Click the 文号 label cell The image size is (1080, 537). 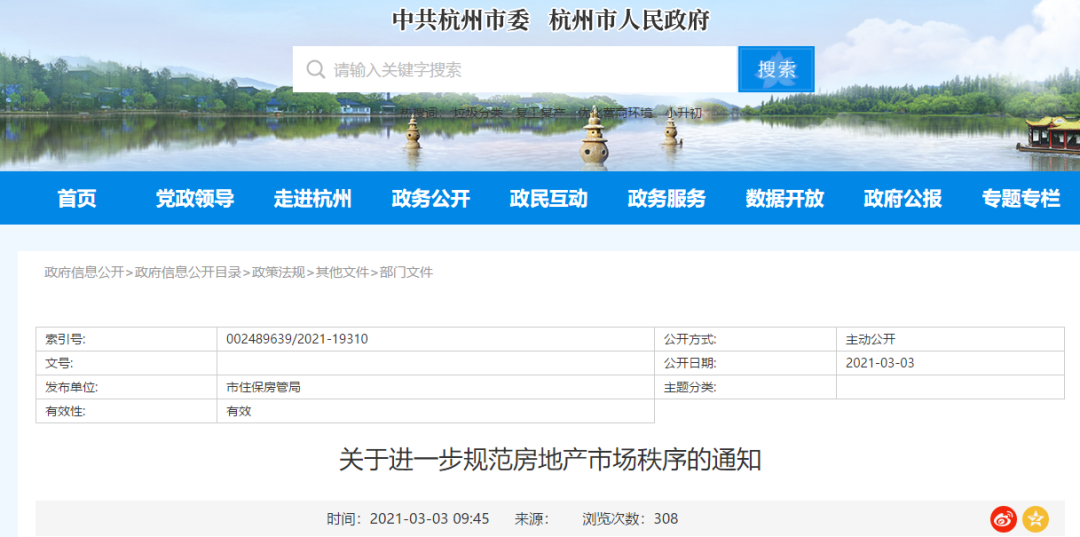127,364
